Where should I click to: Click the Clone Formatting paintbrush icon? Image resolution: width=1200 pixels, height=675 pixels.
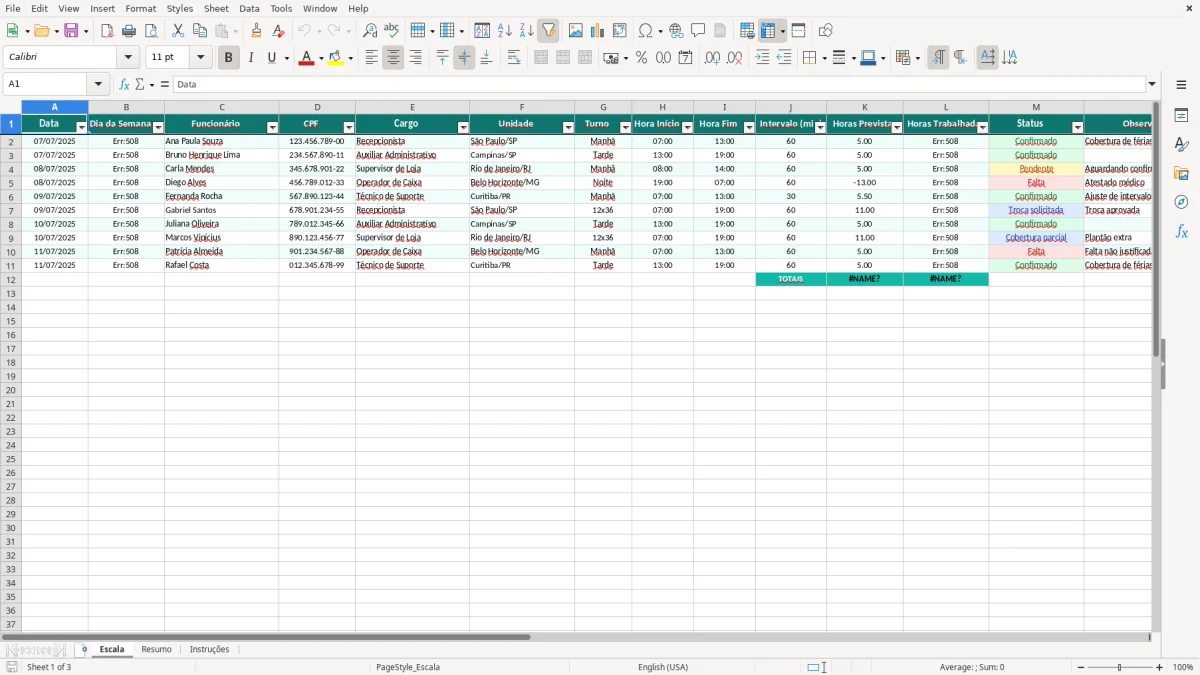click(257, 31)
